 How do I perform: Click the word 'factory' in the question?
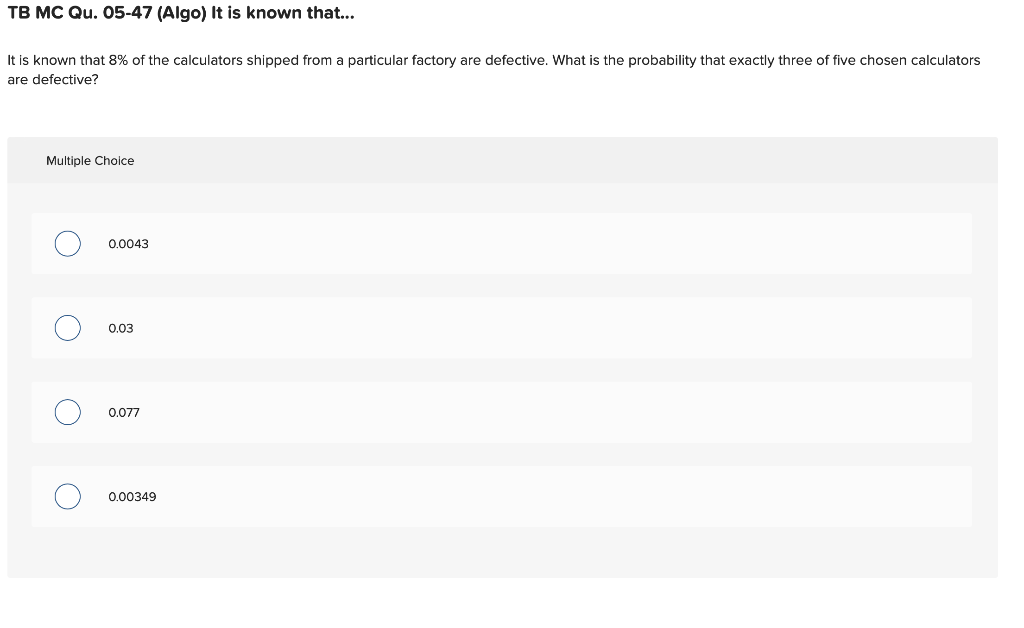click(x=434, y=61)
